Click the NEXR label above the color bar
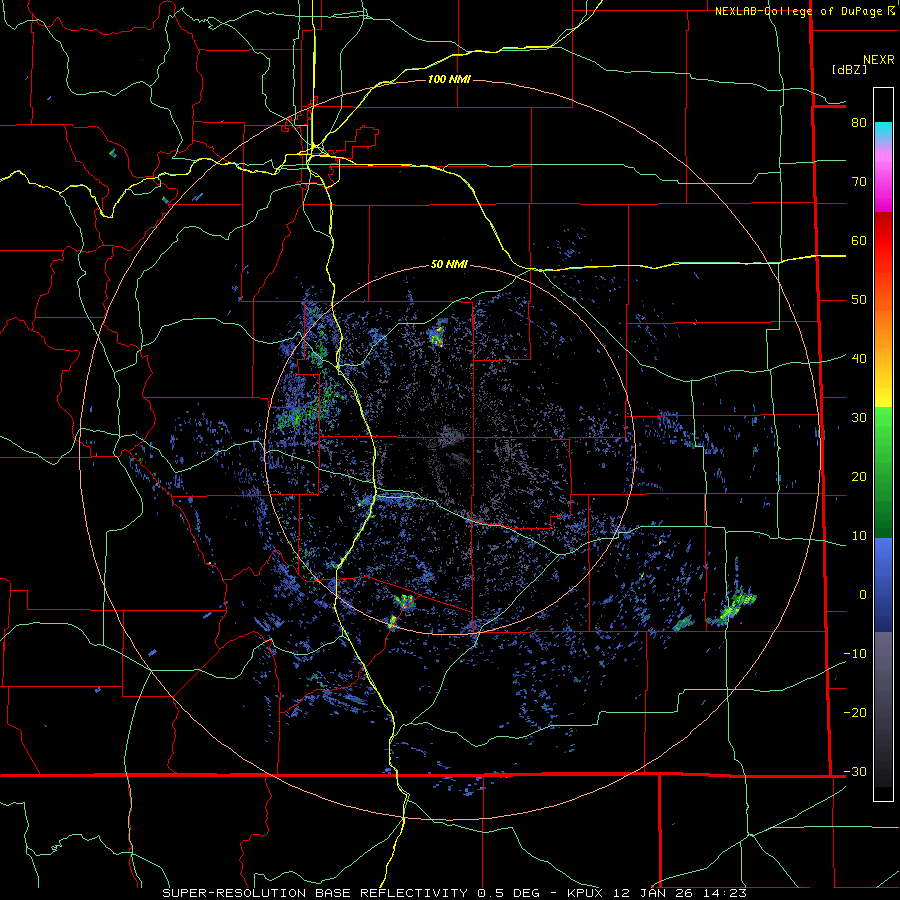The height and width of the screenshot is (900, 900). (x=879, y=60)
